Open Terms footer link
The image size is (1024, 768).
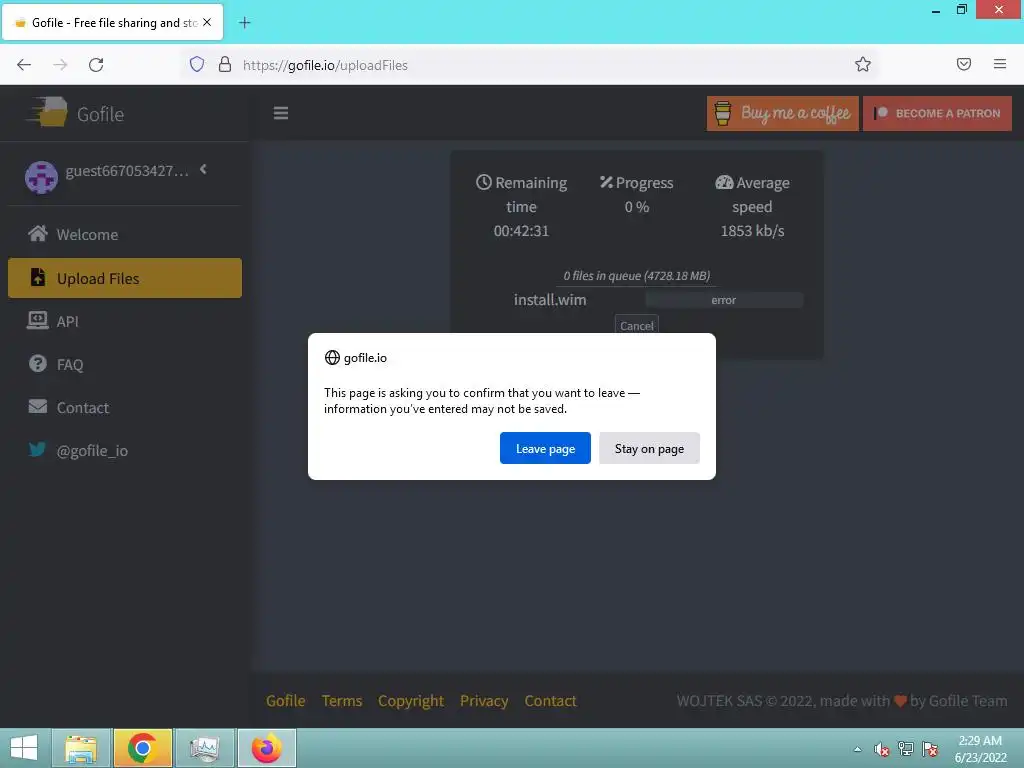pos(342,700)
